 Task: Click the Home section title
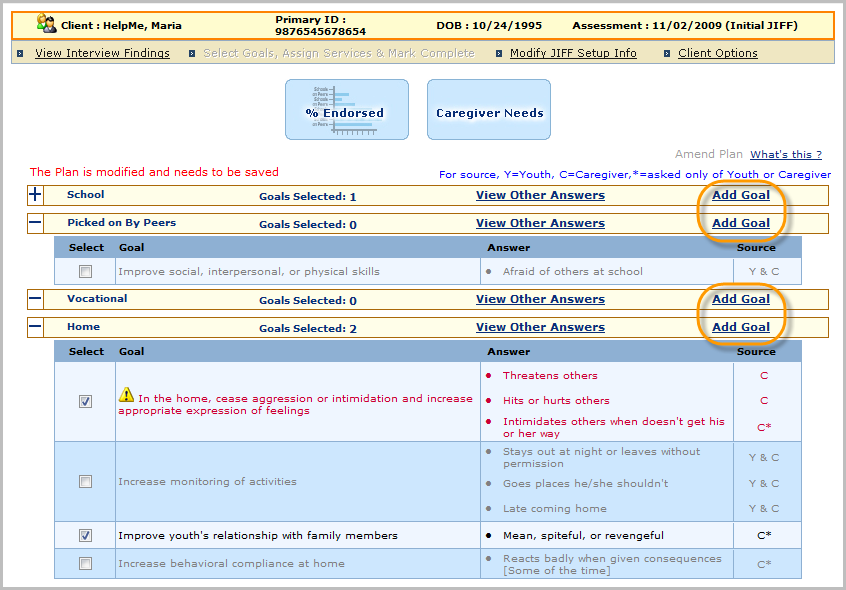tap(83, 327)
